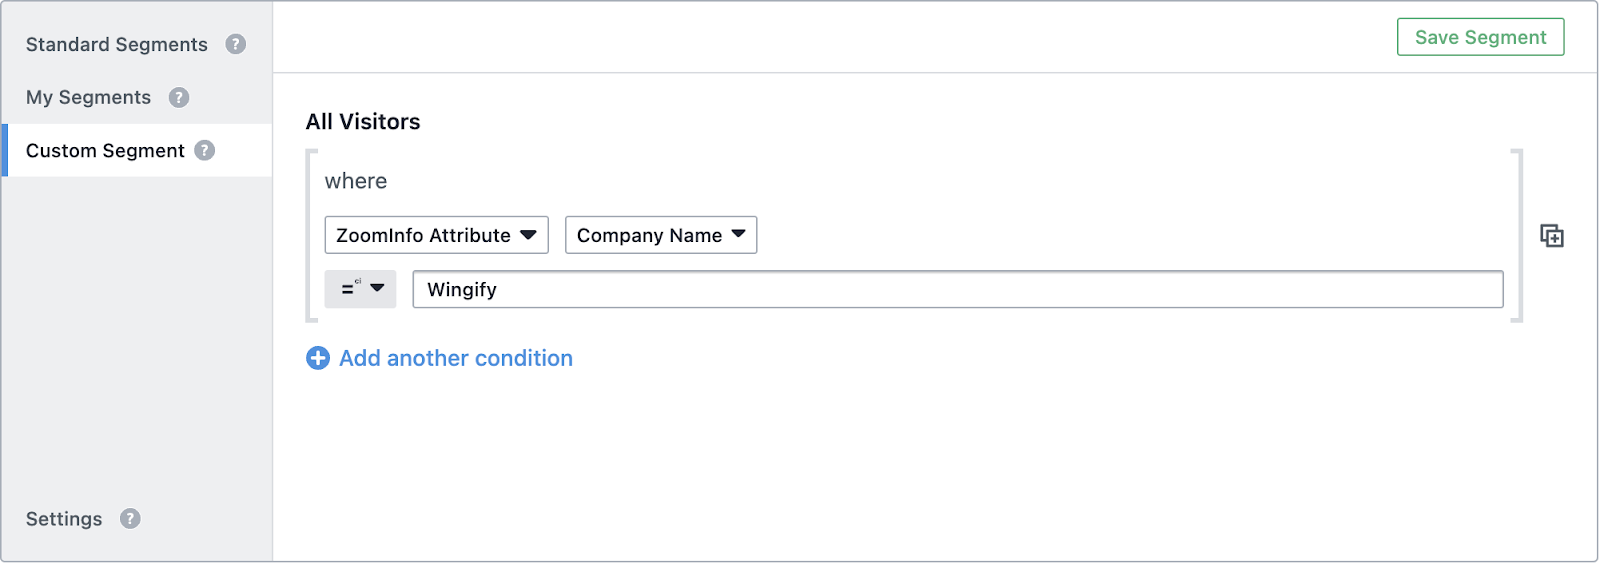Click the 'where' condition label

click(x=356, y=181)
